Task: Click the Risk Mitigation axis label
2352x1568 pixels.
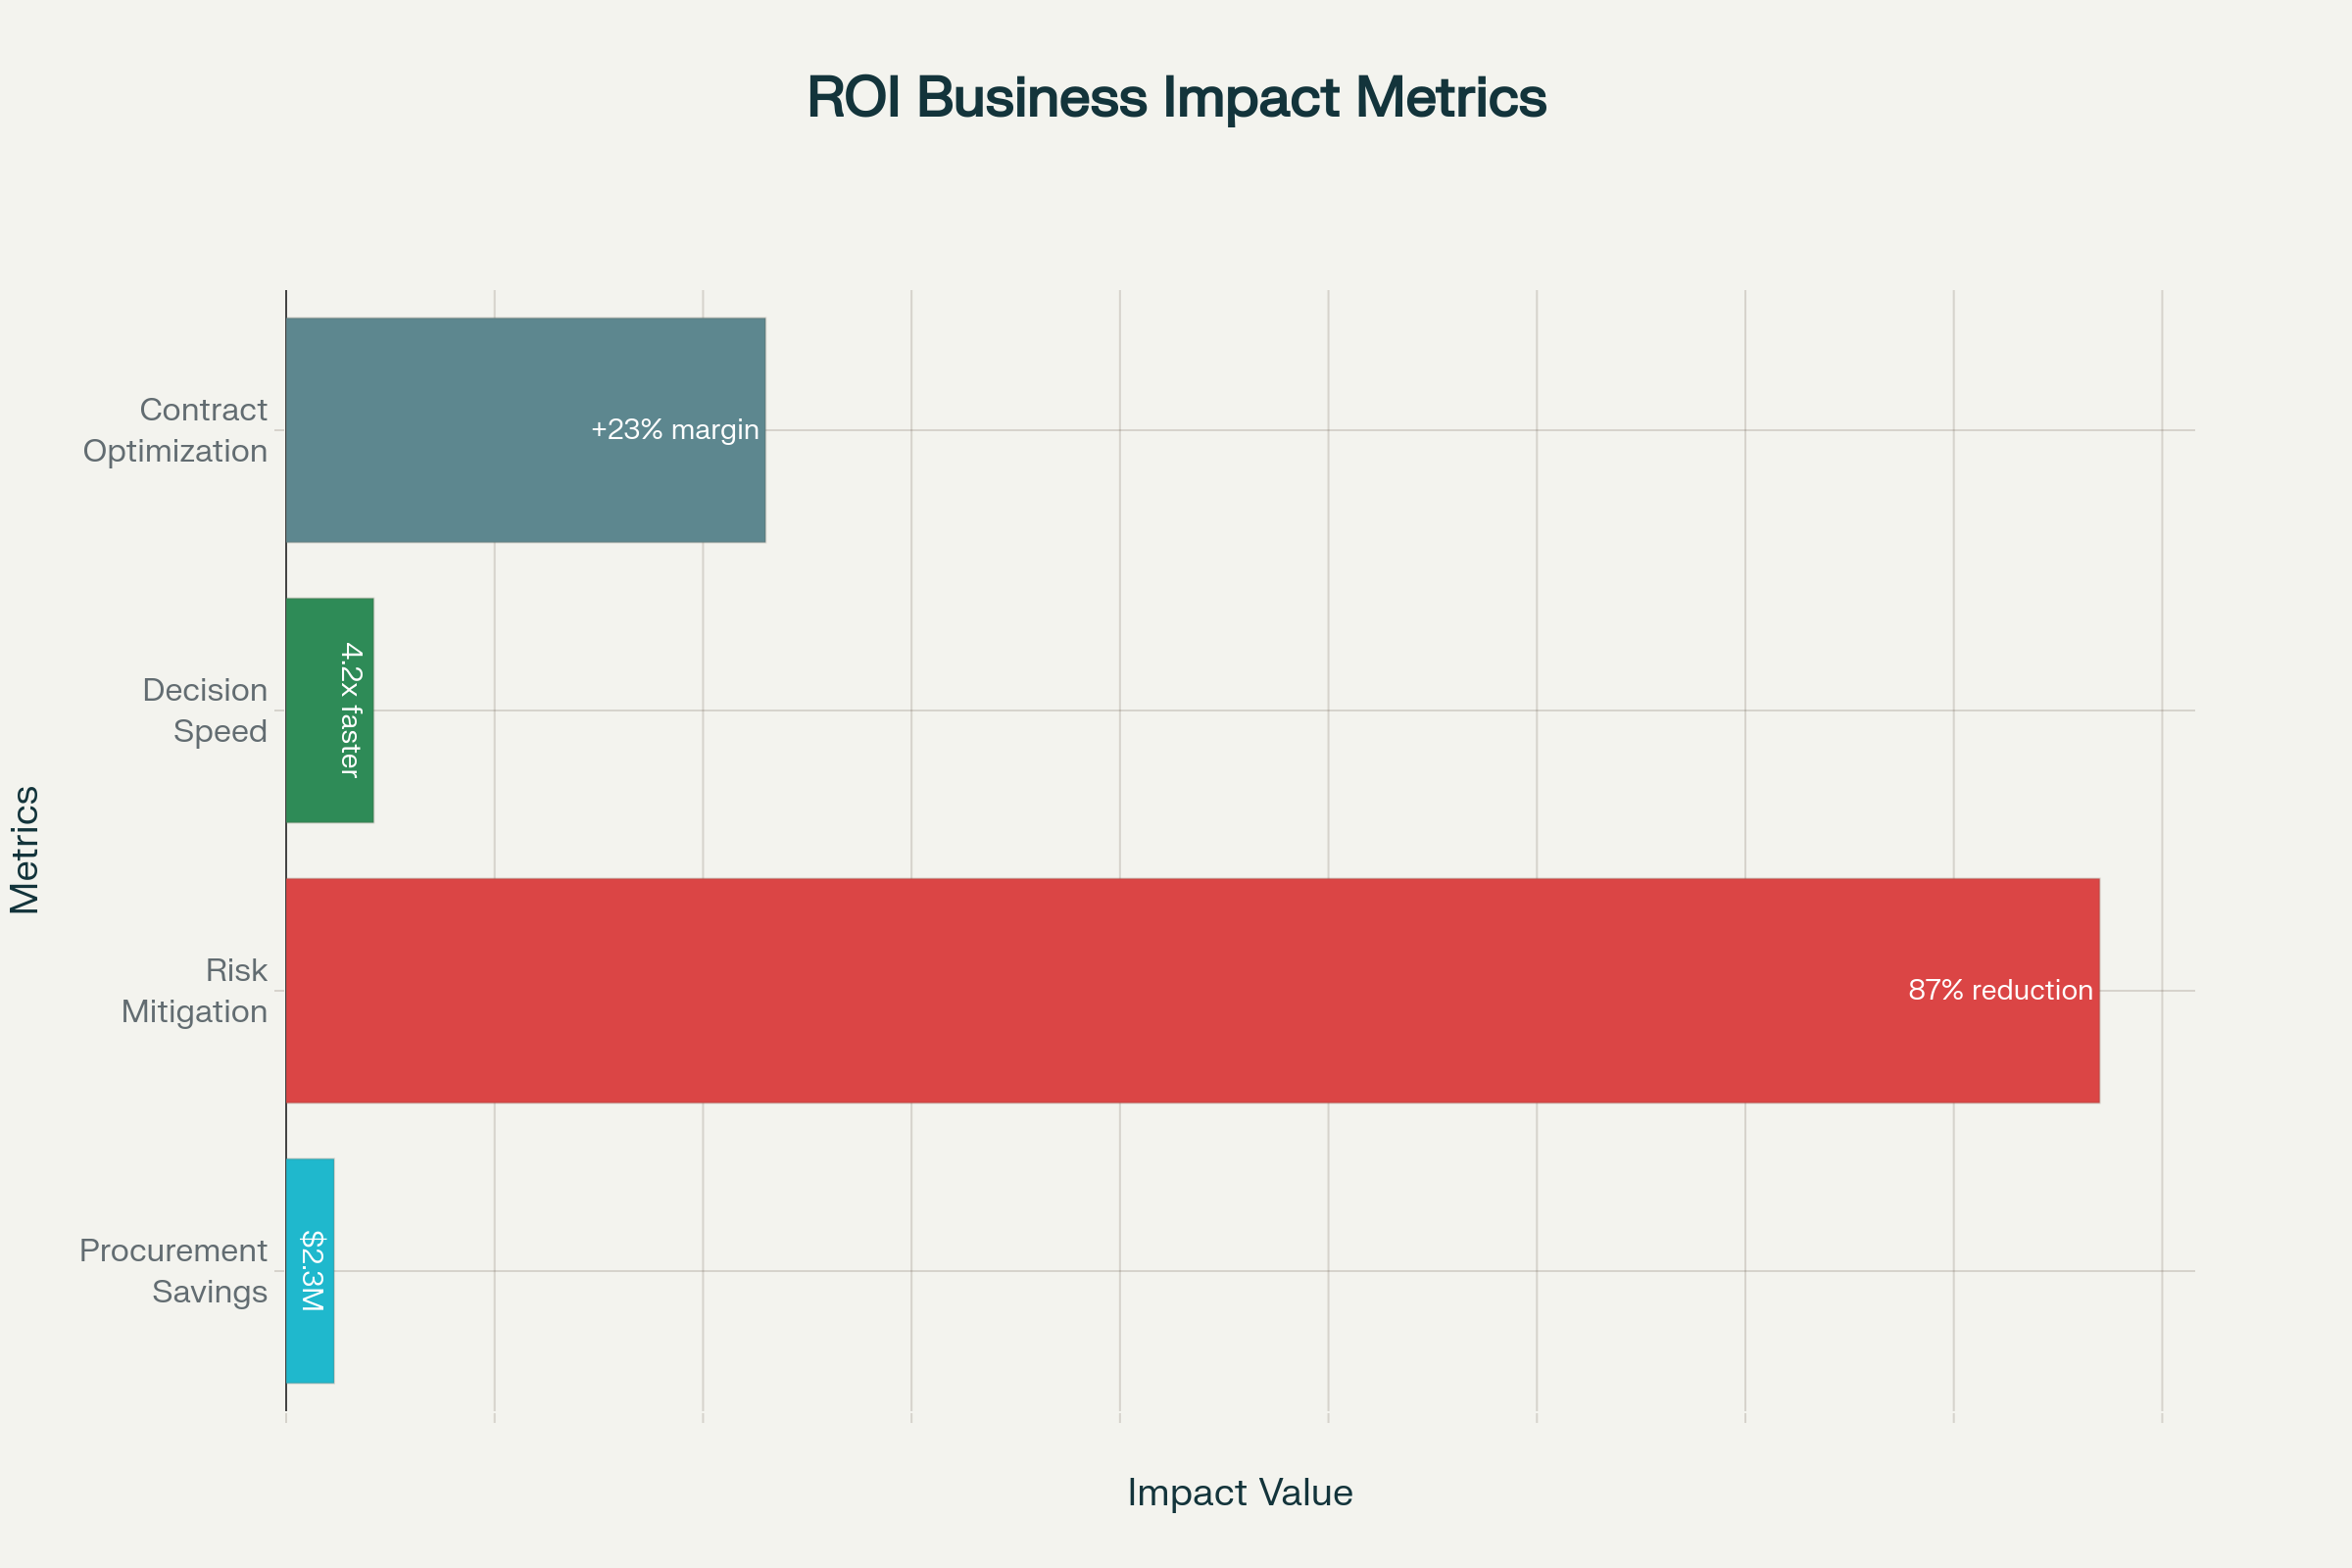Action: pos(196,991)
